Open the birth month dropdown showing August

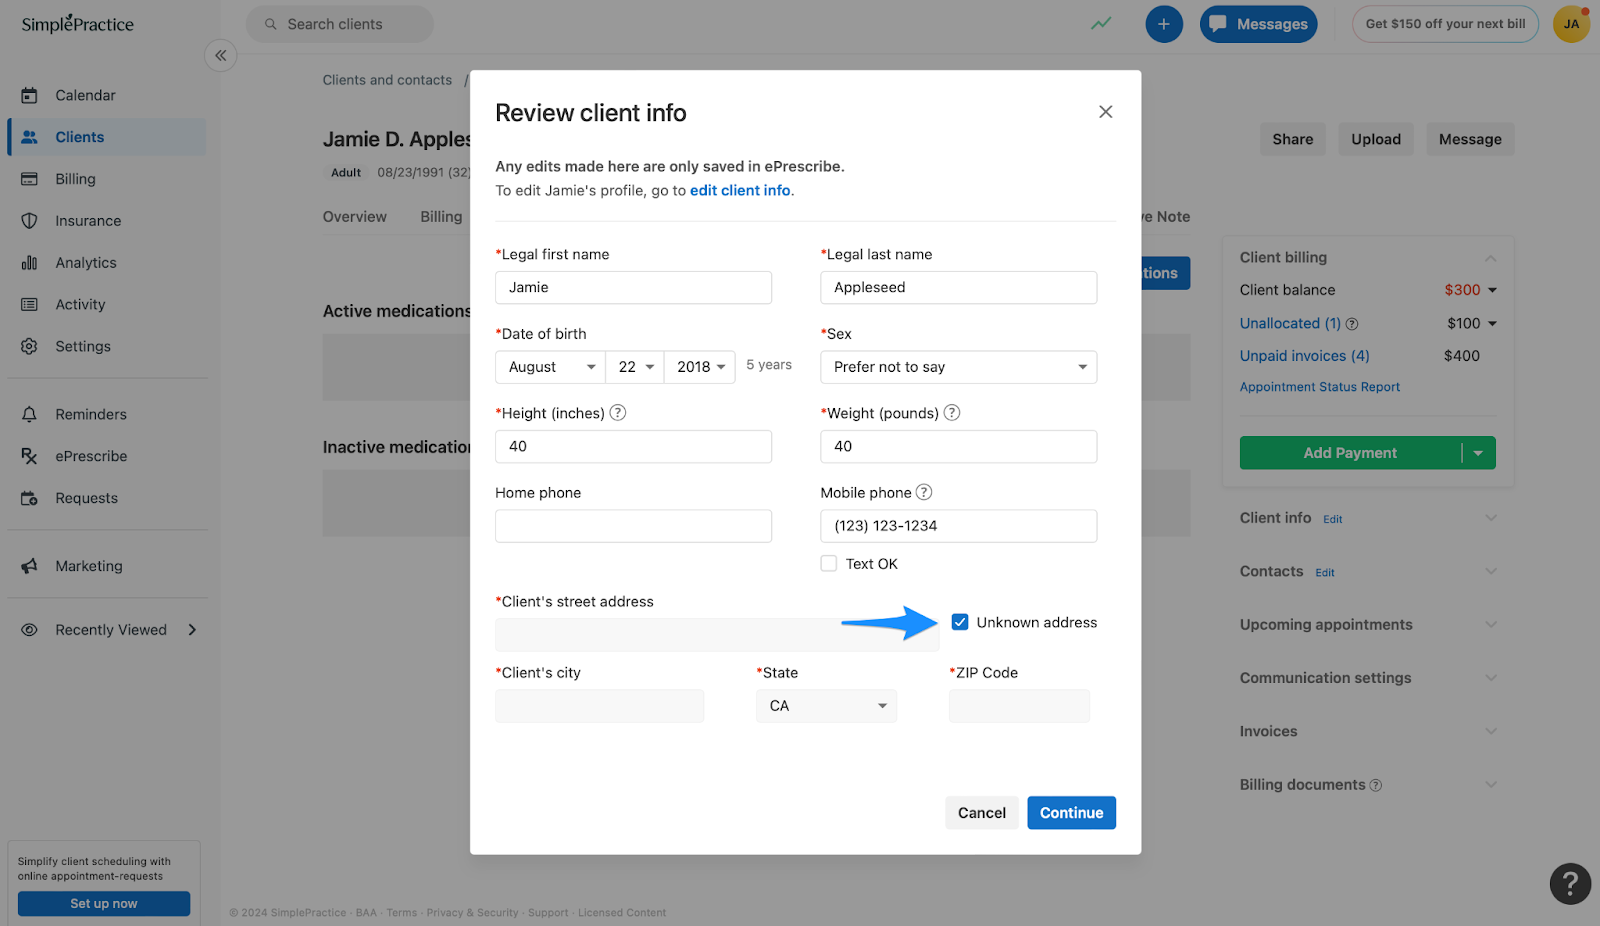[x=548, y=366]
